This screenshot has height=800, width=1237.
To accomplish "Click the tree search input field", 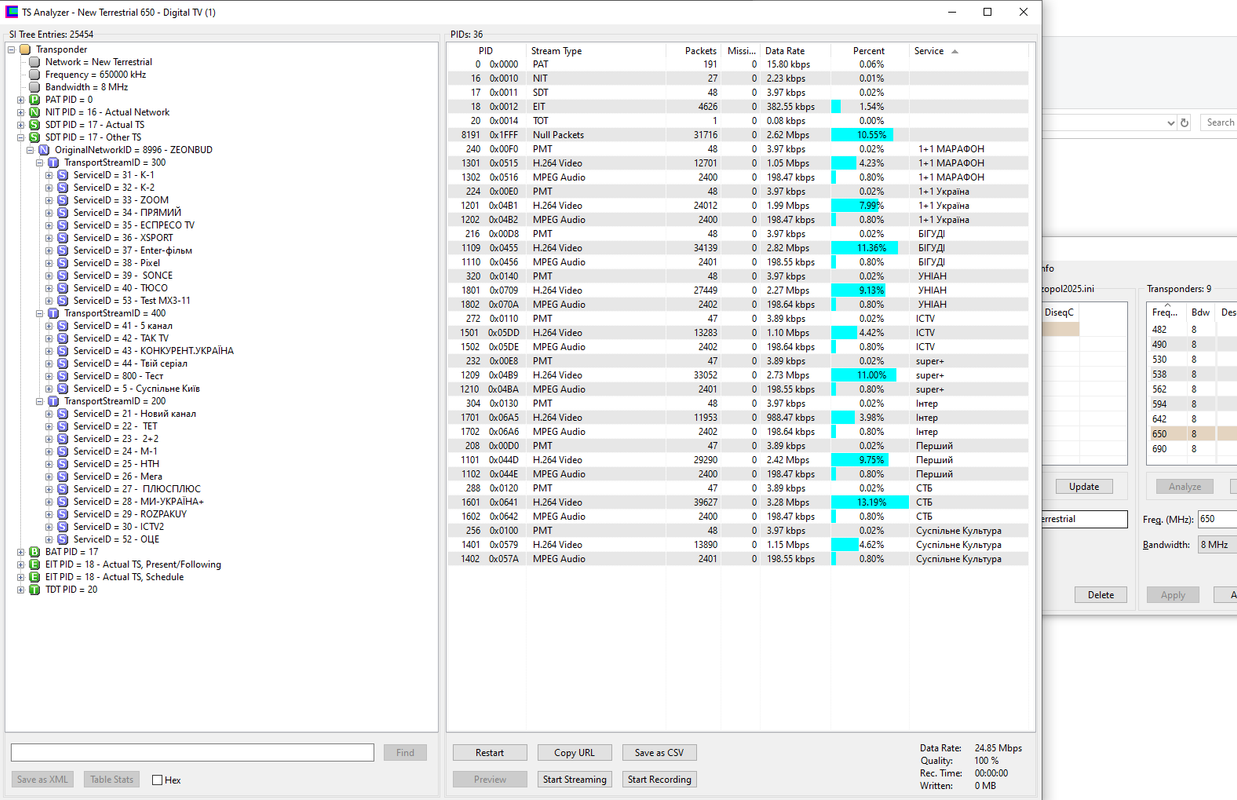I will (x=193, y=752).
